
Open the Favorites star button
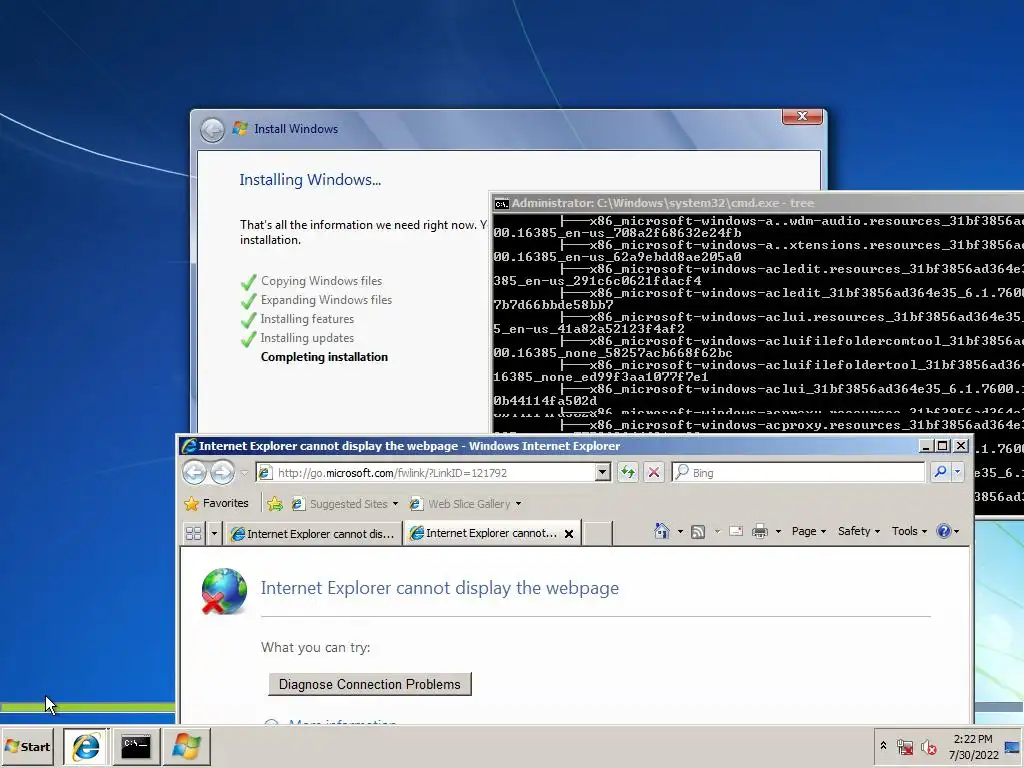[217, 503]
